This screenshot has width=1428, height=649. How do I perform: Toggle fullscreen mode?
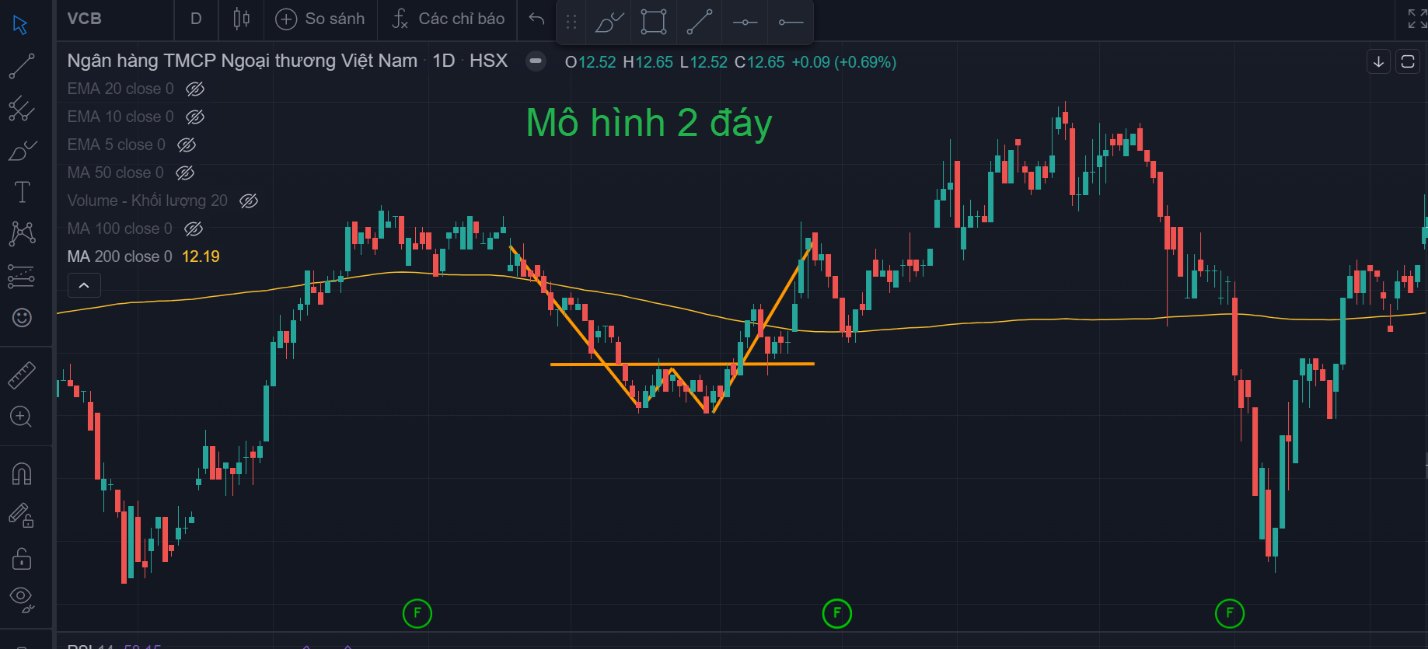(x=1416, y=18)
